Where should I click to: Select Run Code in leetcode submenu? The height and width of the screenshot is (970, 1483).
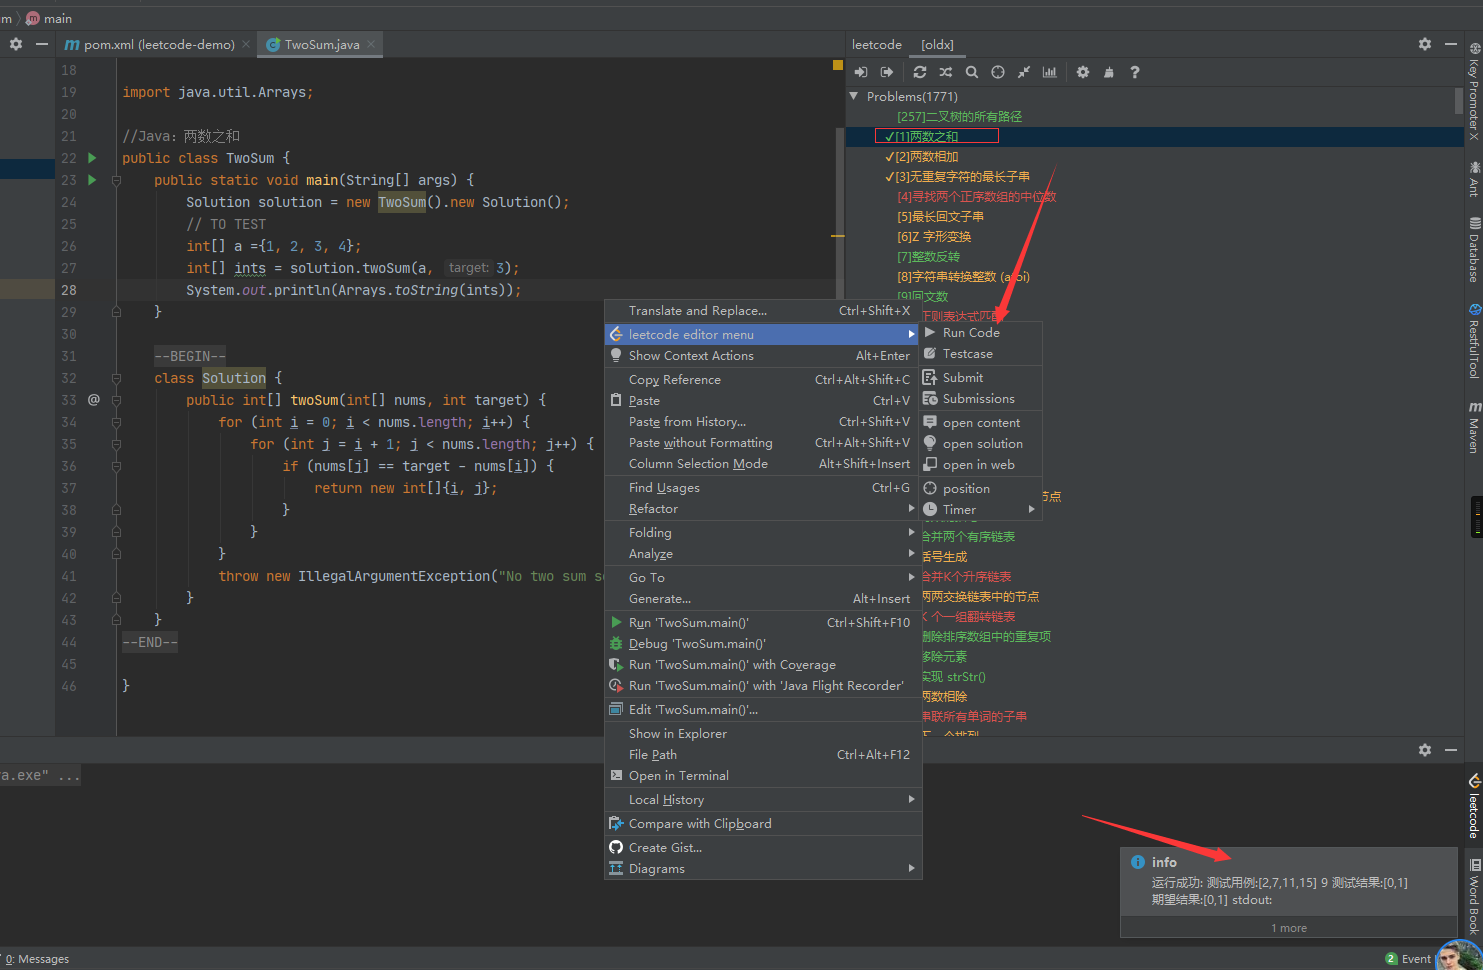[x=981, y=332]
